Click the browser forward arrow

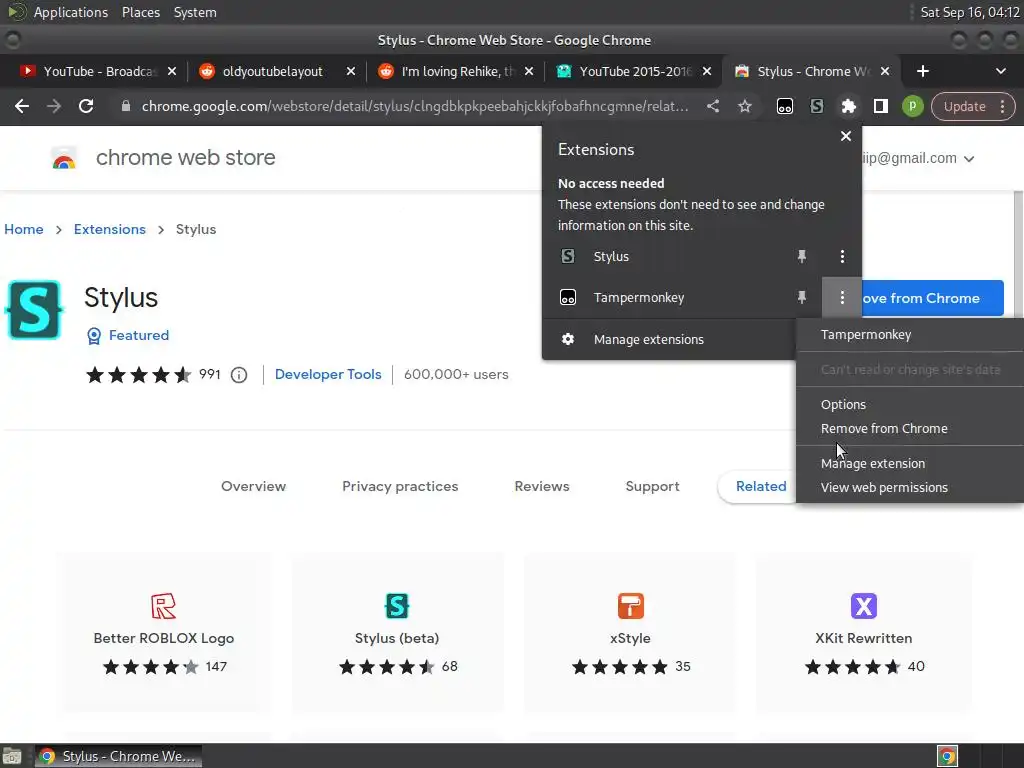[54, 106]
